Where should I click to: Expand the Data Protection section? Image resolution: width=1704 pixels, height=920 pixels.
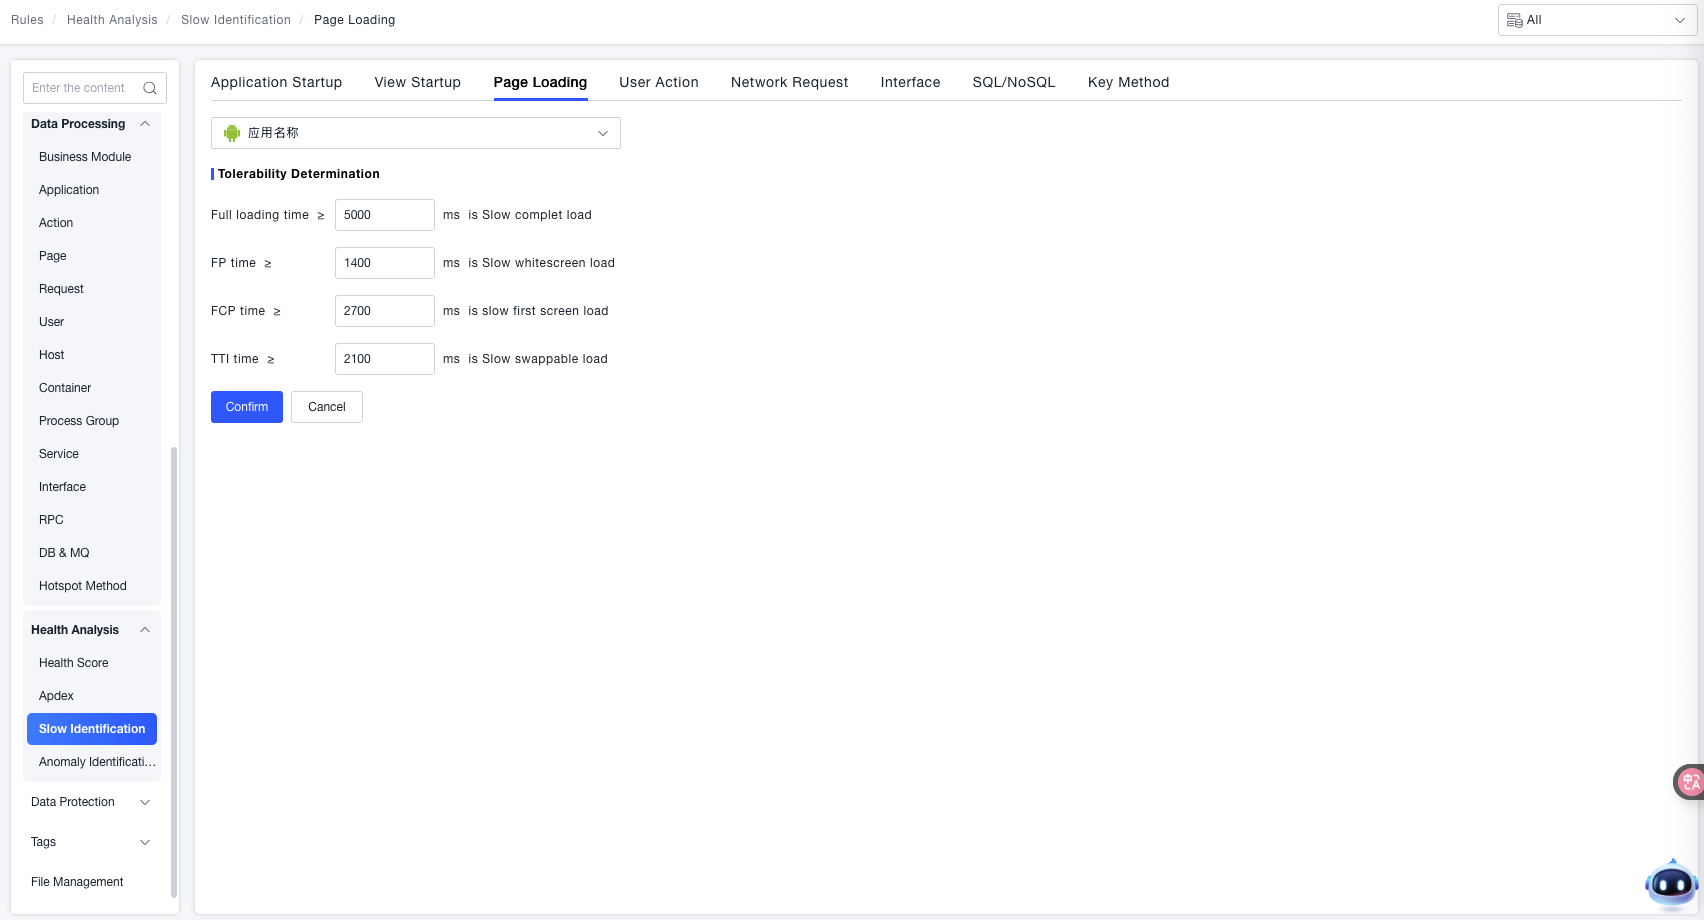[x=145, y=802]
